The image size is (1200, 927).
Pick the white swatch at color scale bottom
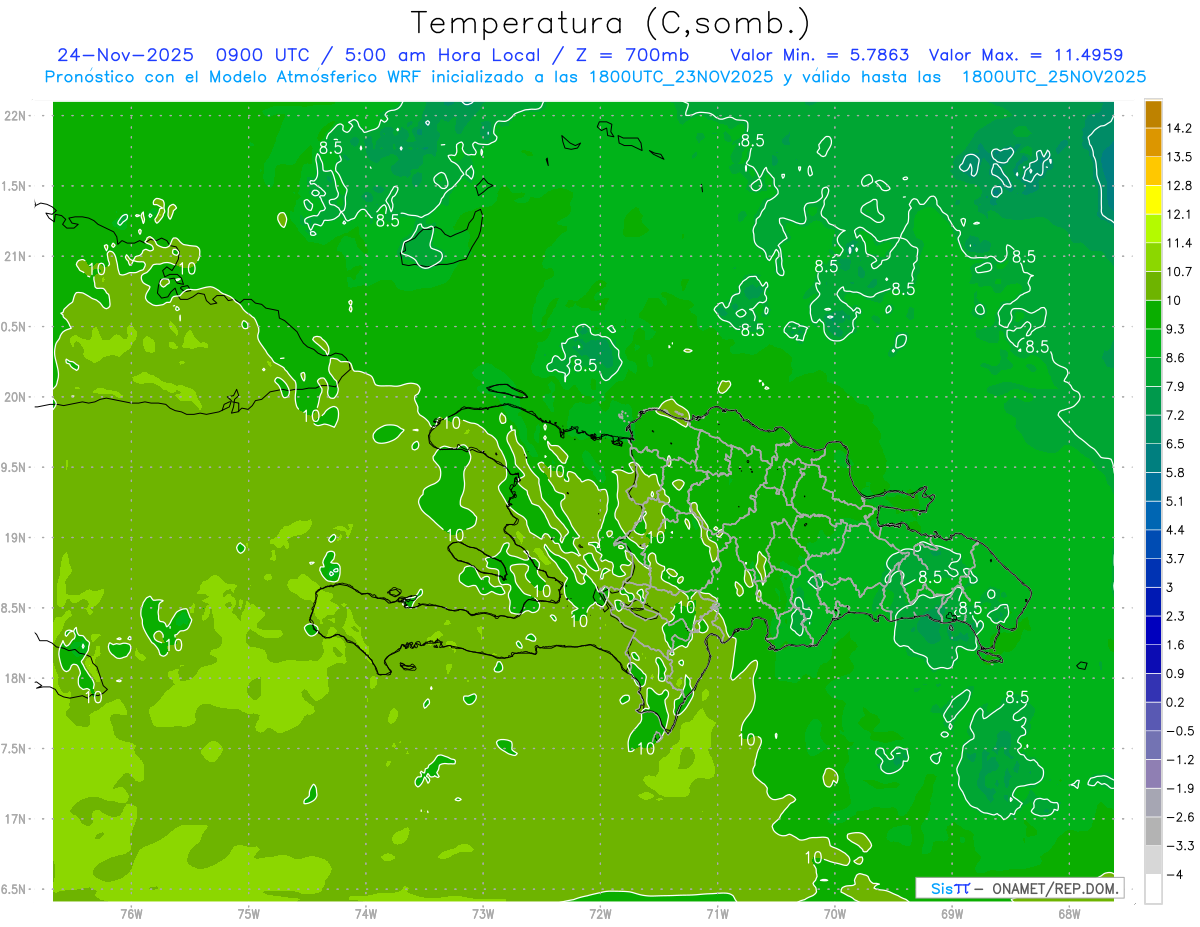1153,889
